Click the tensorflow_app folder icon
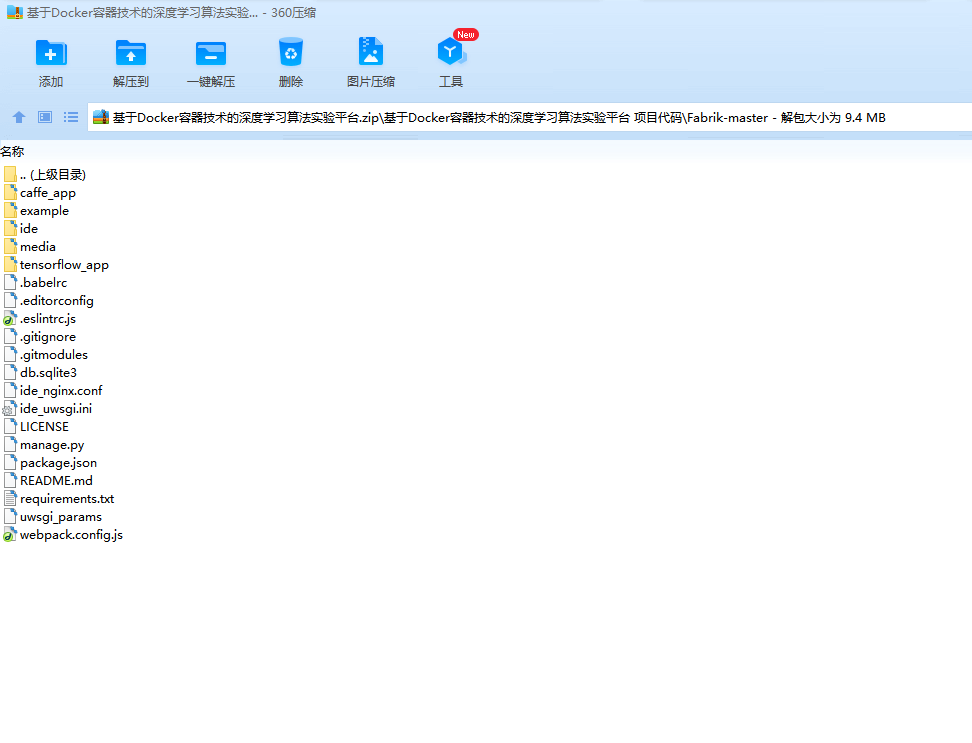This screenshot has height=743, width=972. pos(10,264)
